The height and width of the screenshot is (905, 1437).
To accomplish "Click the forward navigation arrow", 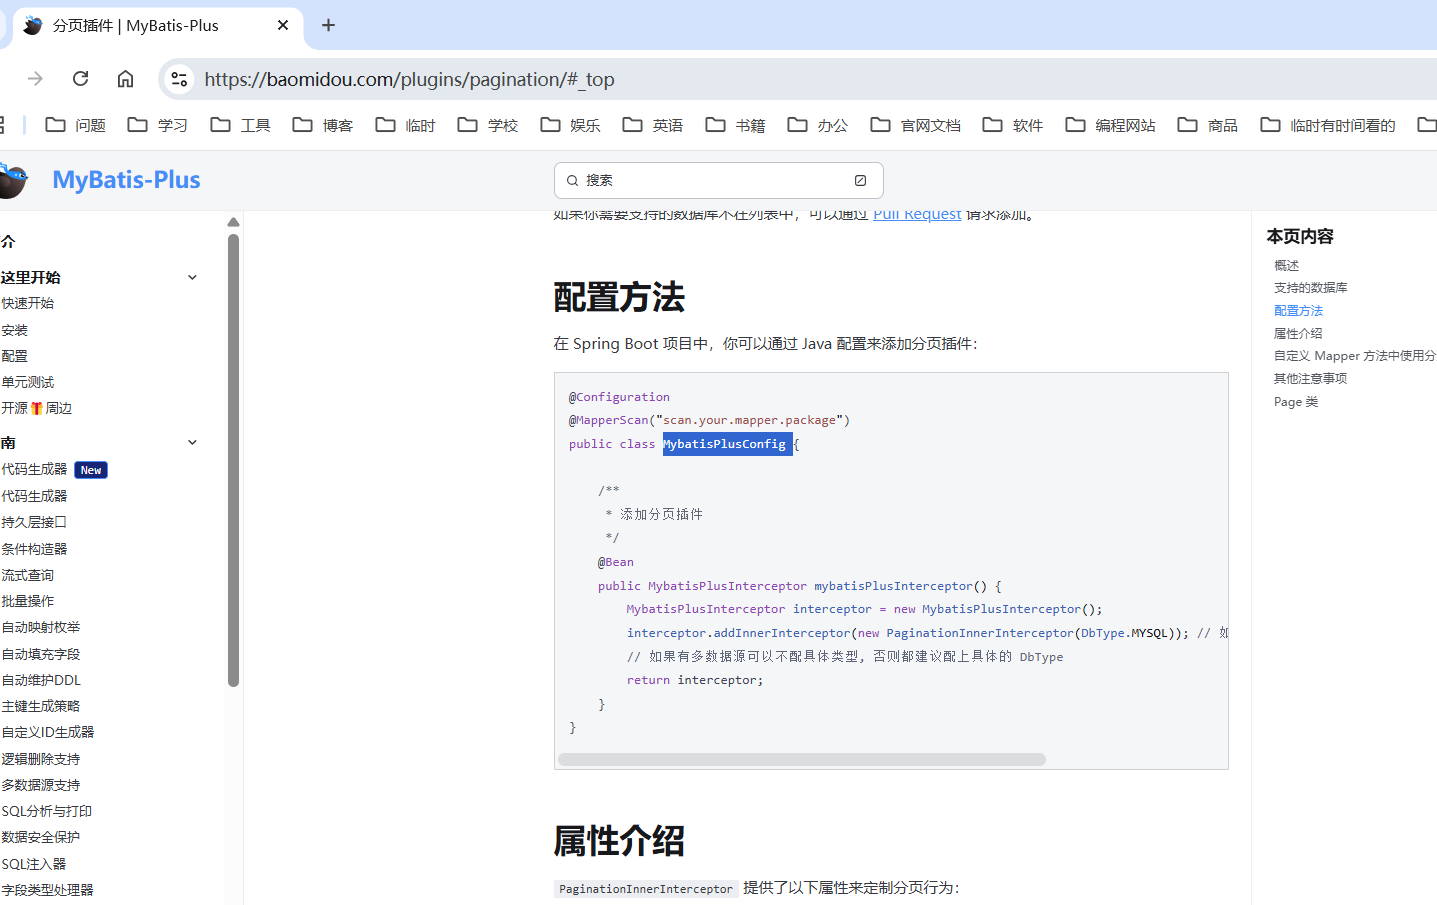I will click(36, 79).
